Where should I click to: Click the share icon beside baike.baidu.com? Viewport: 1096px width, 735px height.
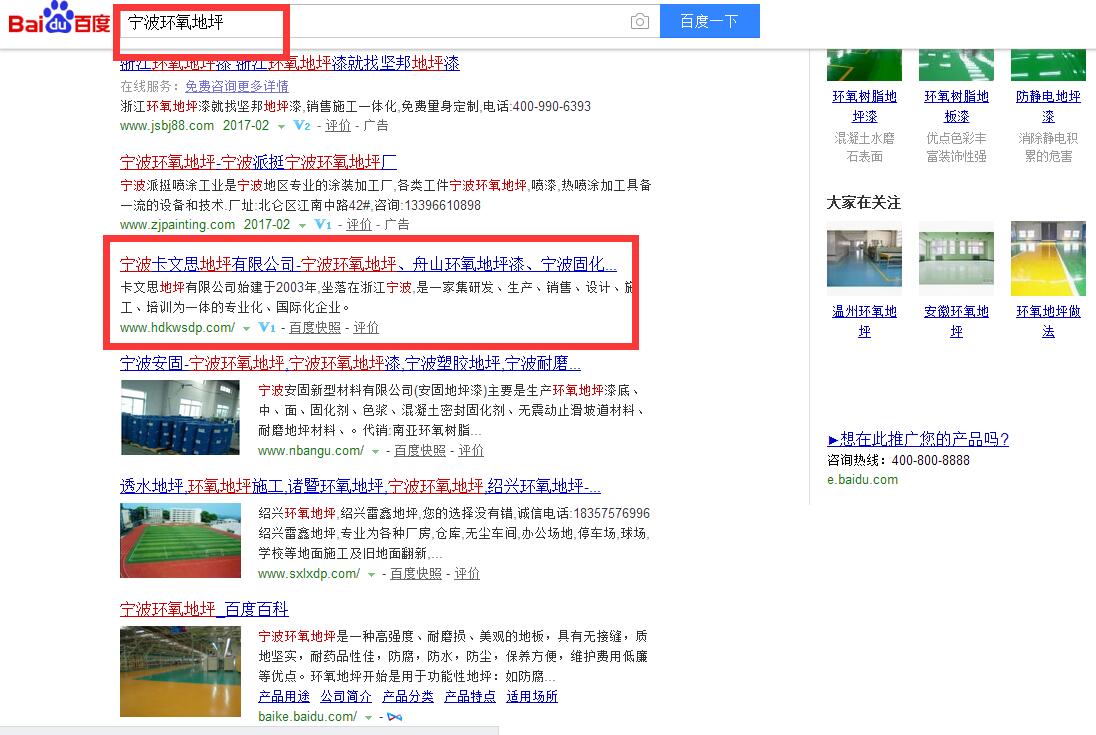394,716
